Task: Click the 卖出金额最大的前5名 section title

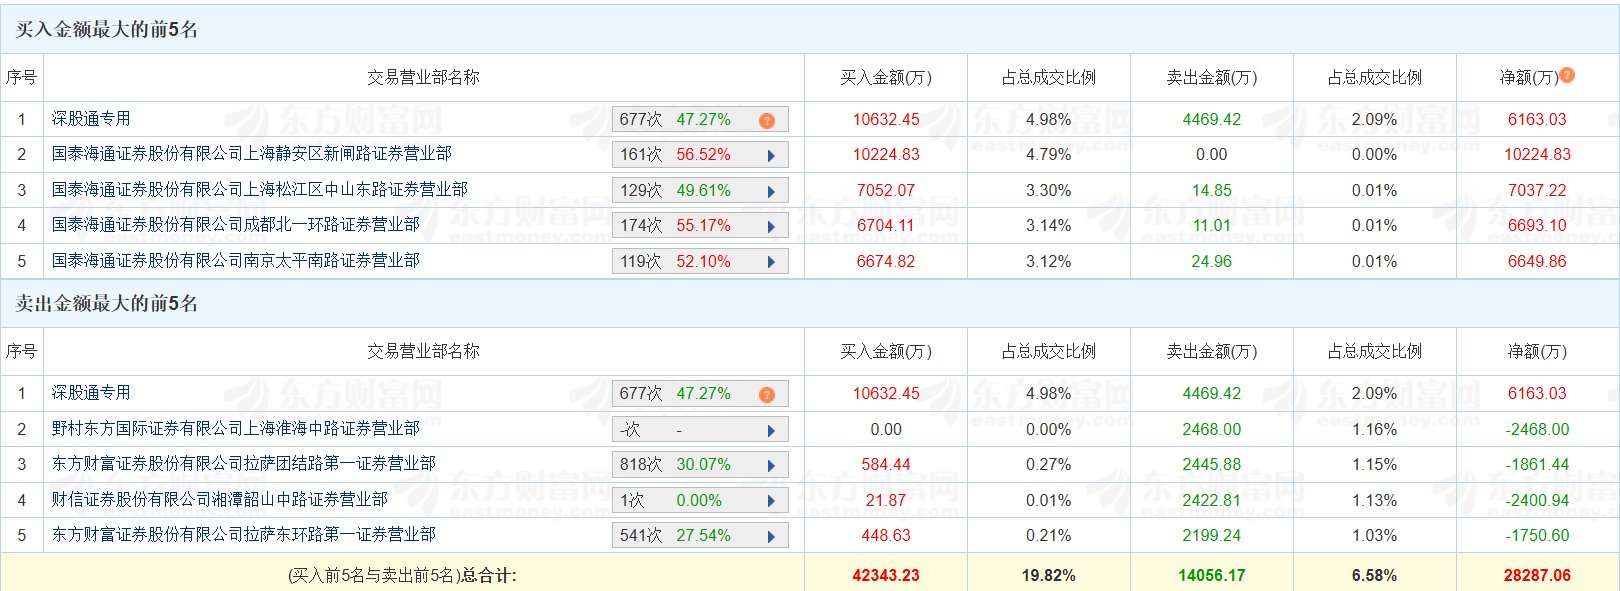Action: [x=107, y=304]
